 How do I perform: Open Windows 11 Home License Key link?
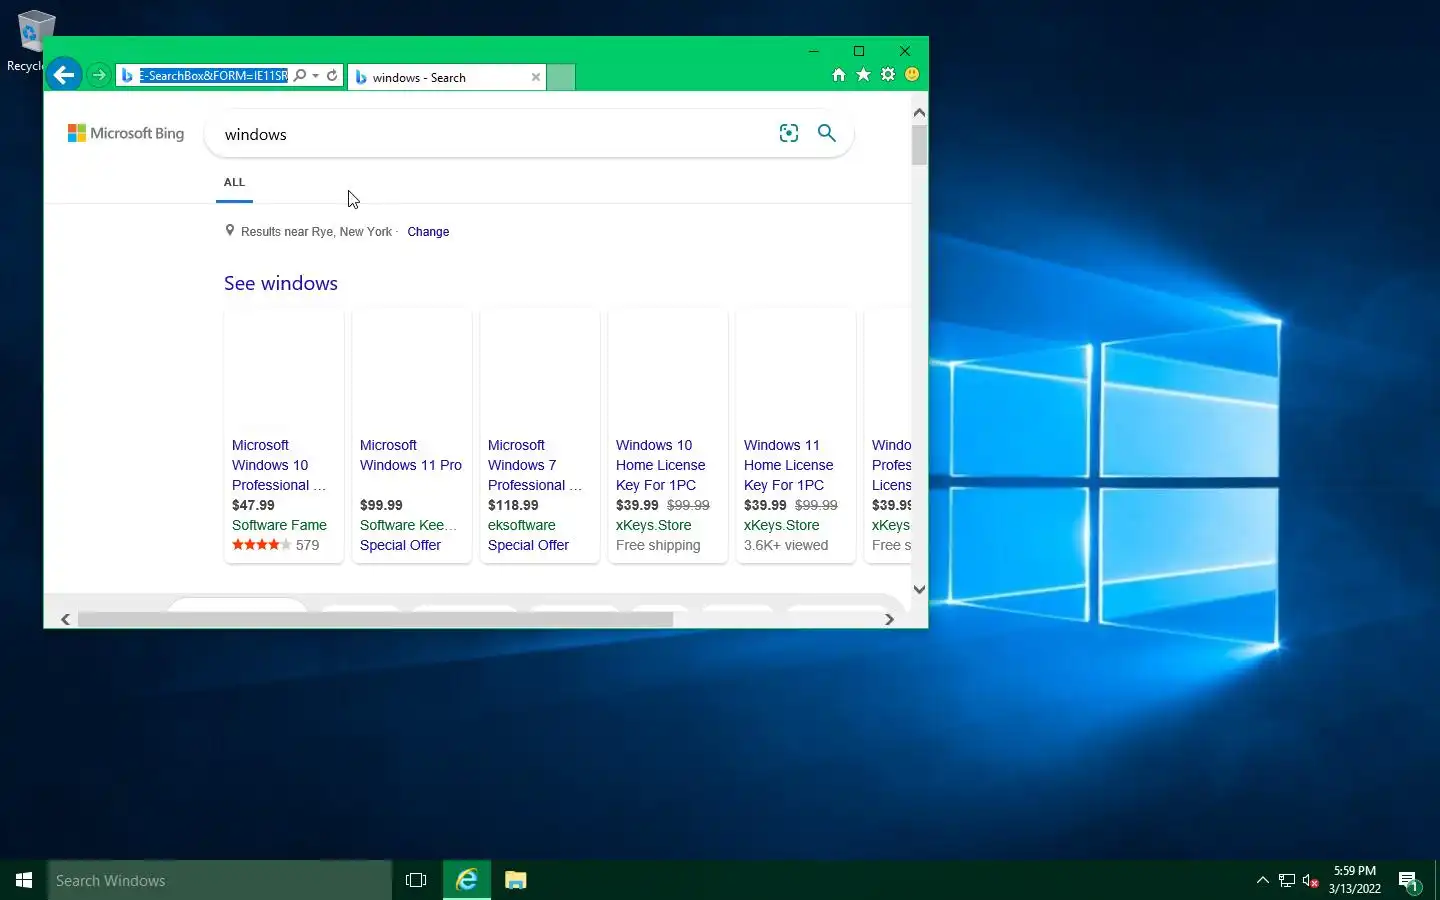coord(789,465)
